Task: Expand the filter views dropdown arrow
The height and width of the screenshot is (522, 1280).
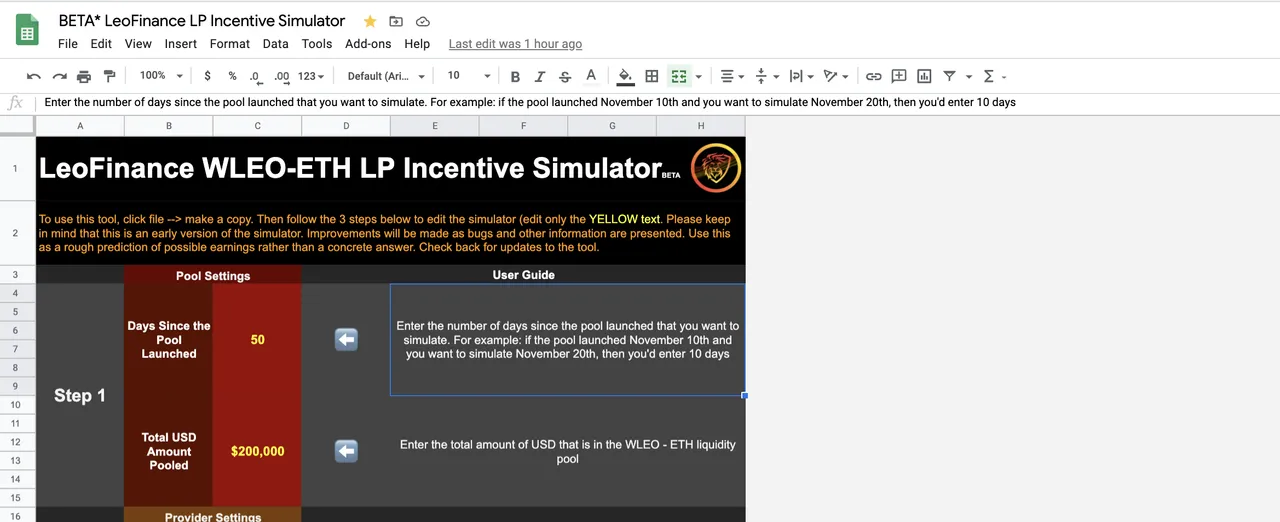Action: coord(968,76)
